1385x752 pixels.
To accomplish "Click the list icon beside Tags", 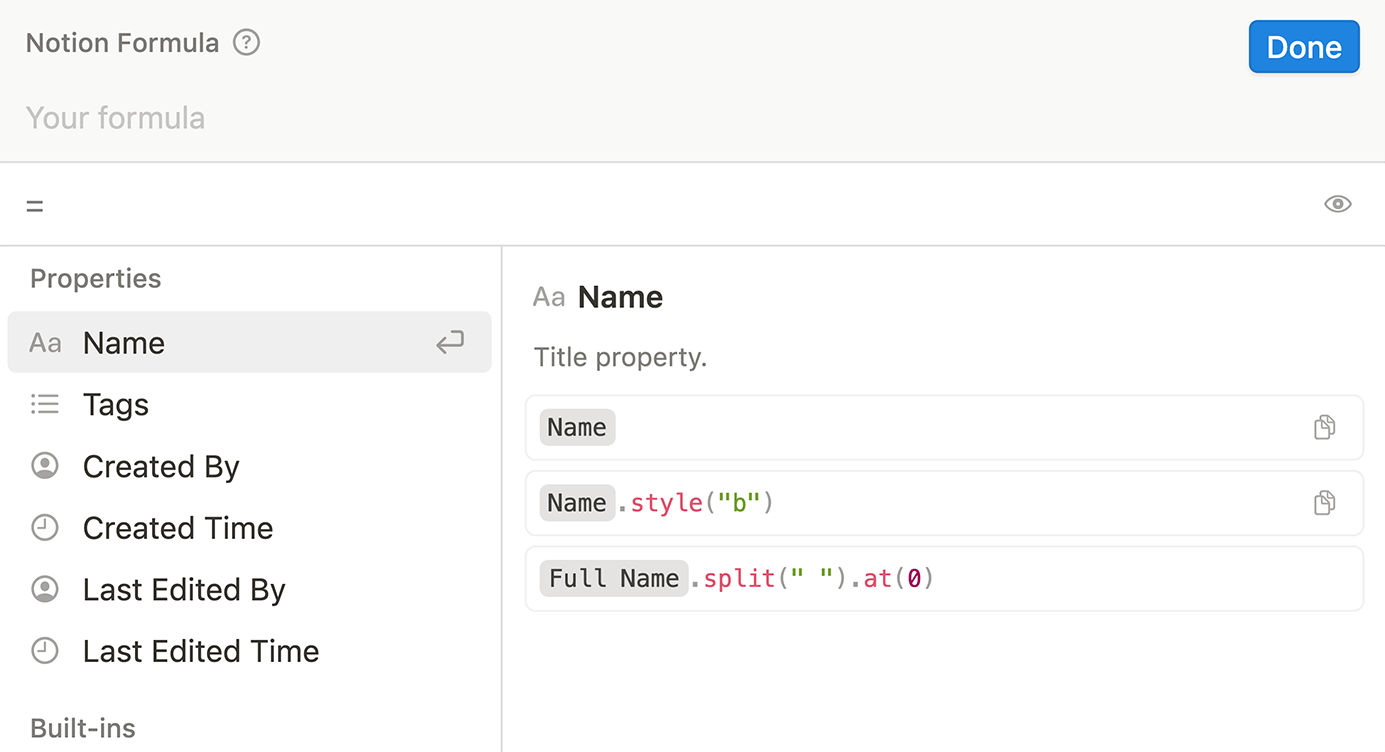I will pyautogui.click(x=45, y=404).
